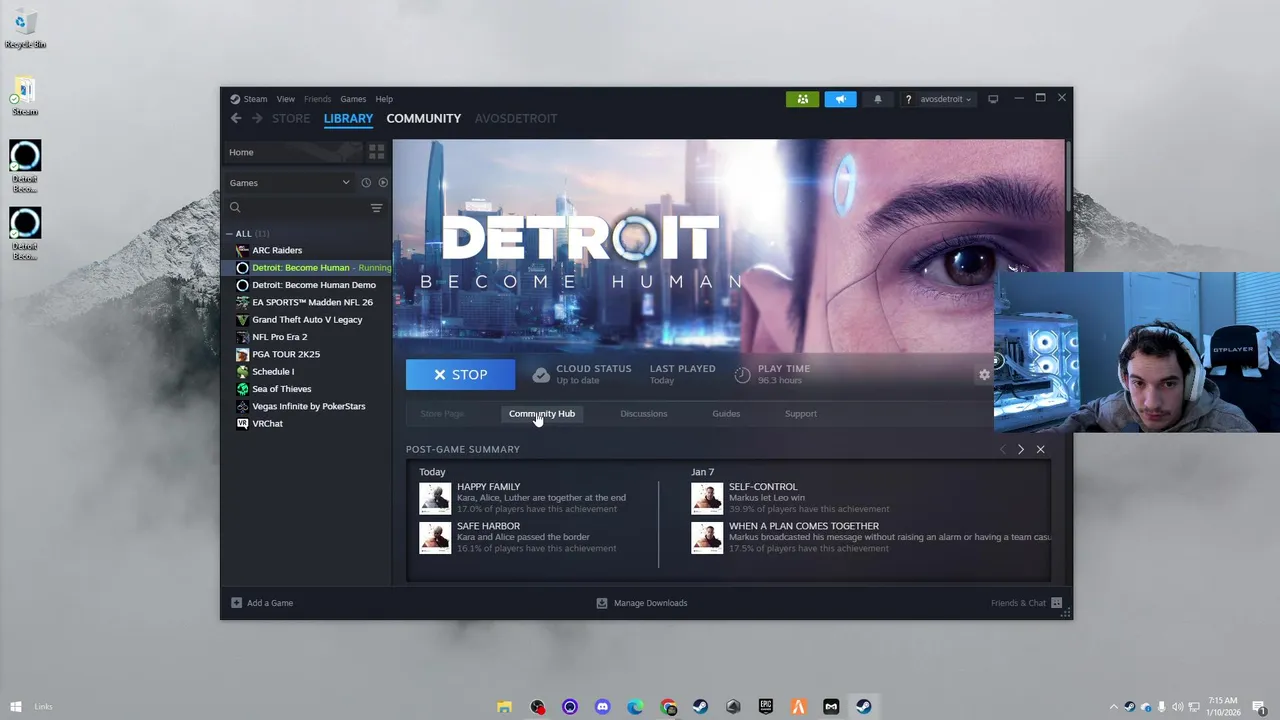Switch to Big Picture mode icon
The height and width of the screenshot is (720, 1280).
pos(993,99)
